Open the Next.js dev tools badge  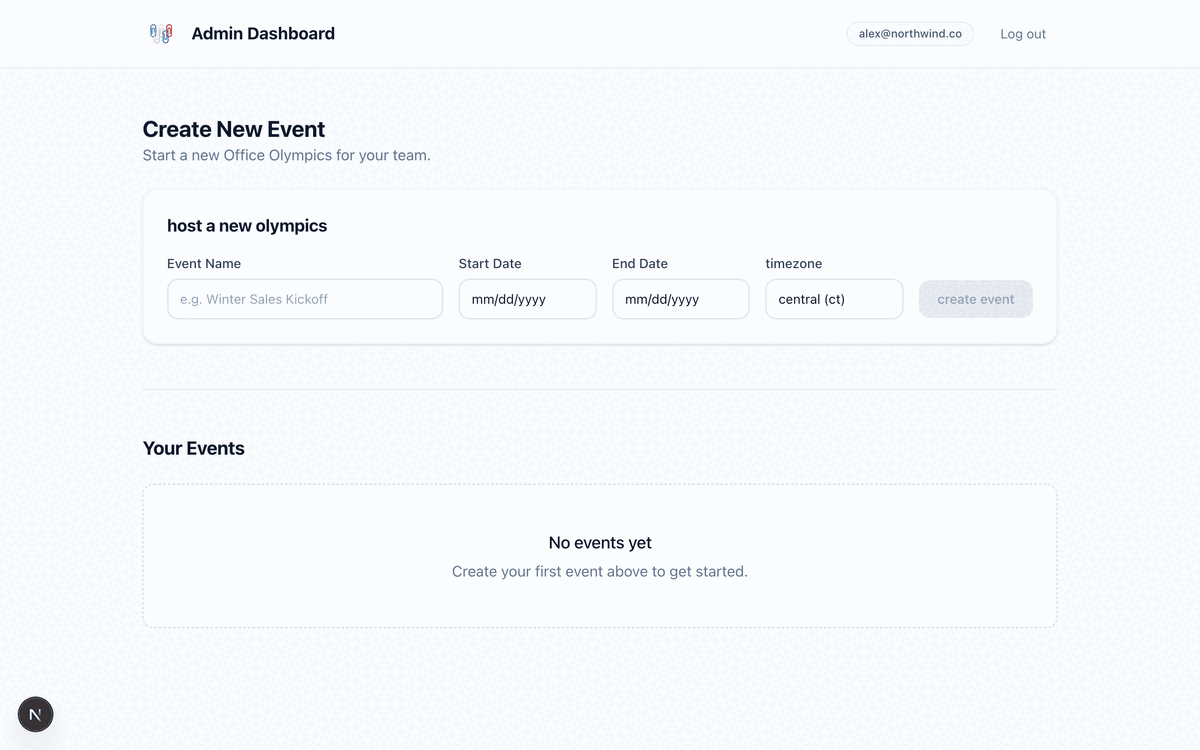[x=36, y=714]
